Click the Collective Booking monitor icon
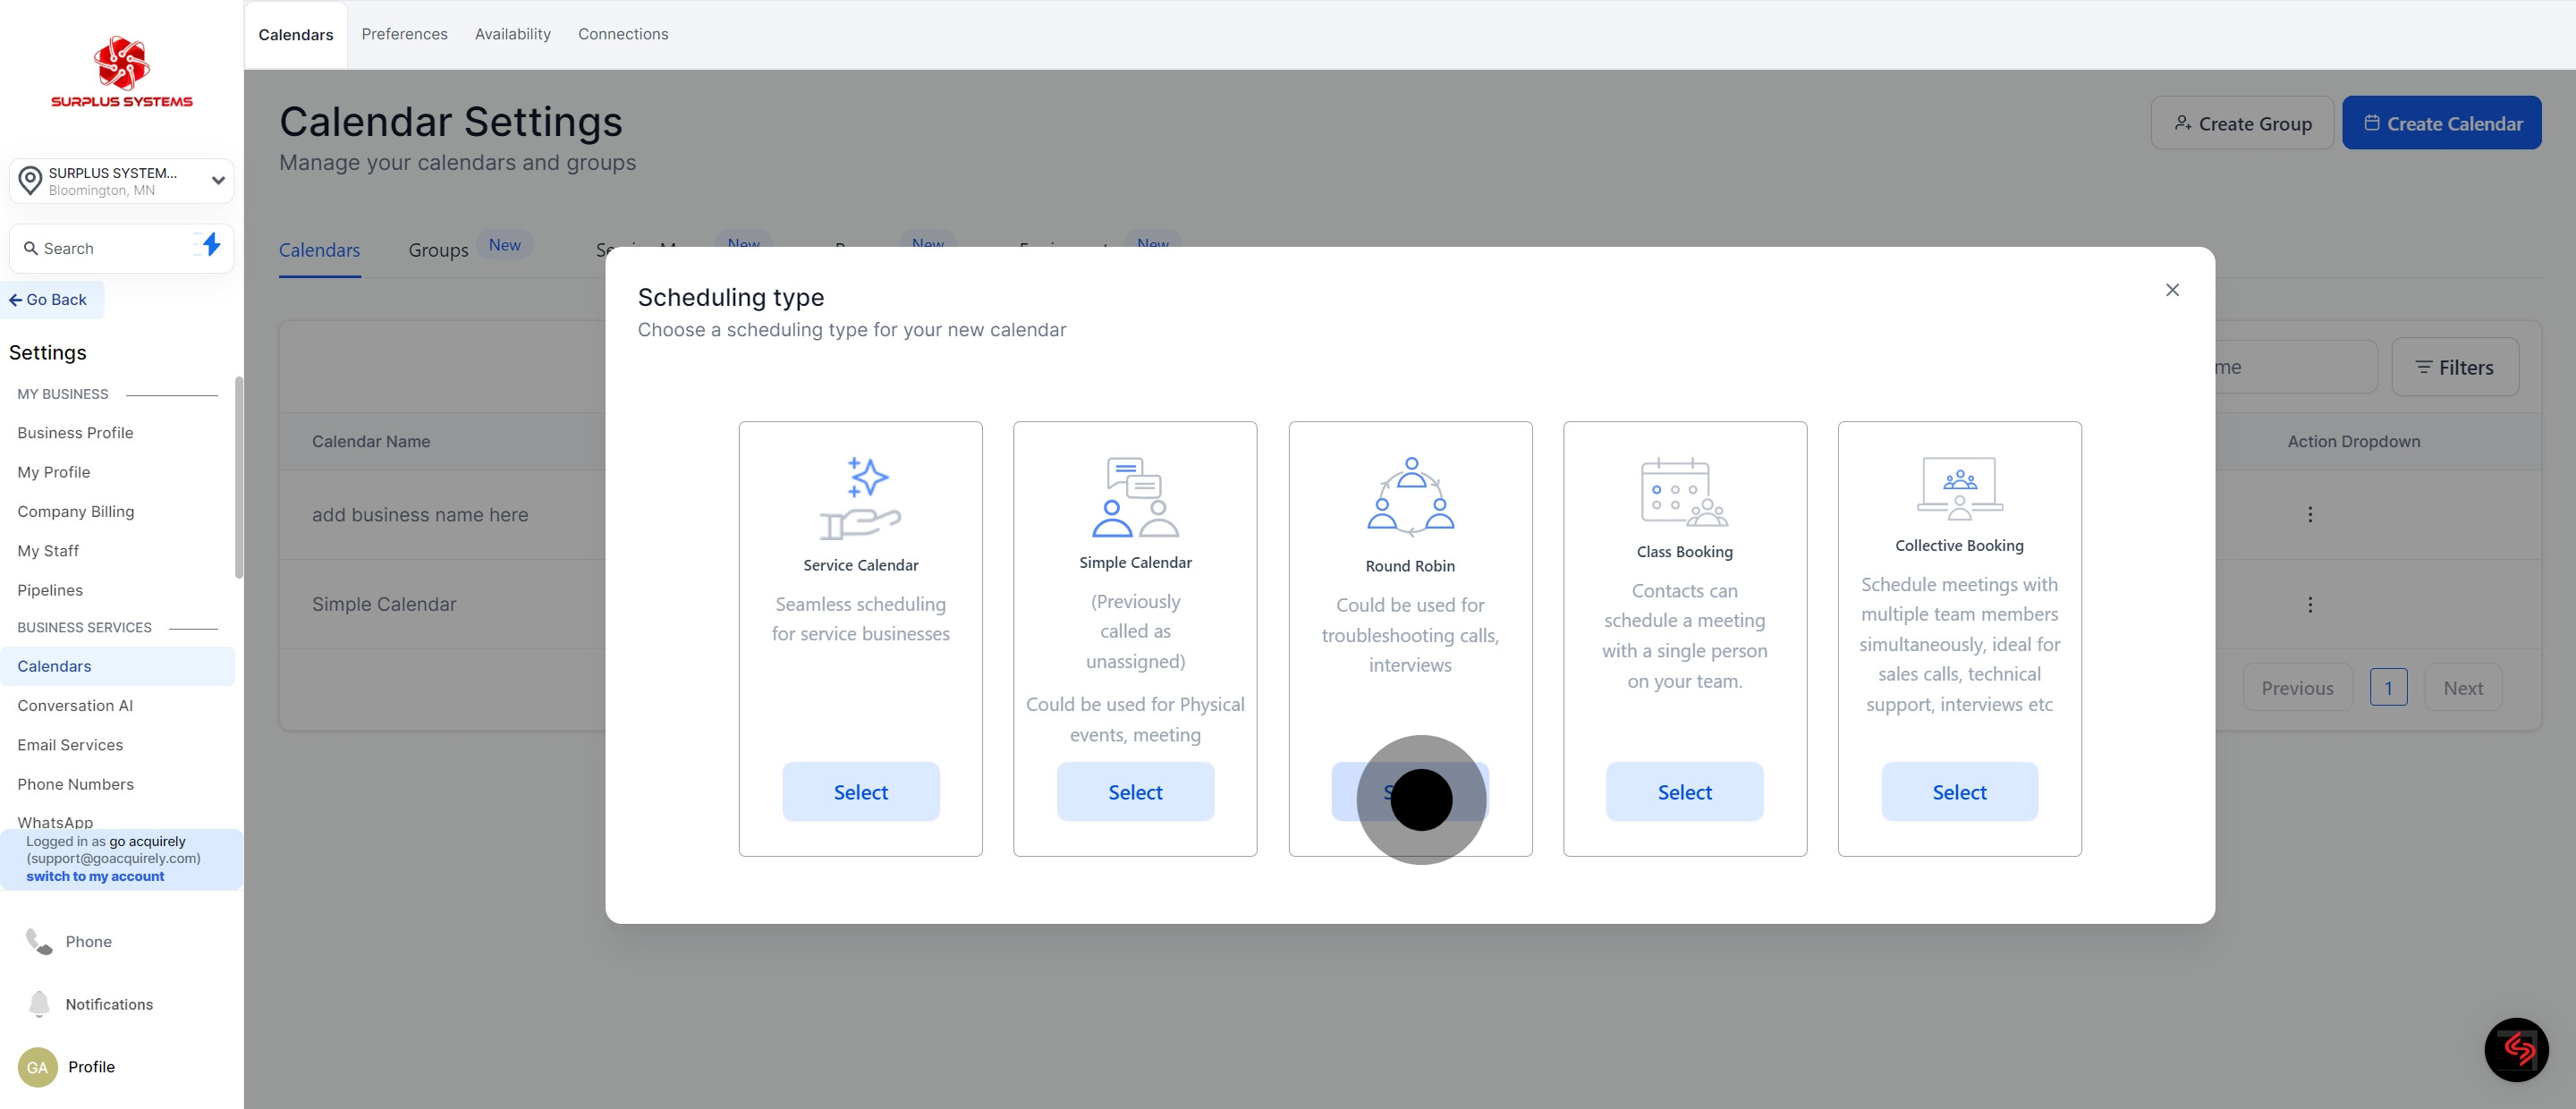 click(1959, 488)
